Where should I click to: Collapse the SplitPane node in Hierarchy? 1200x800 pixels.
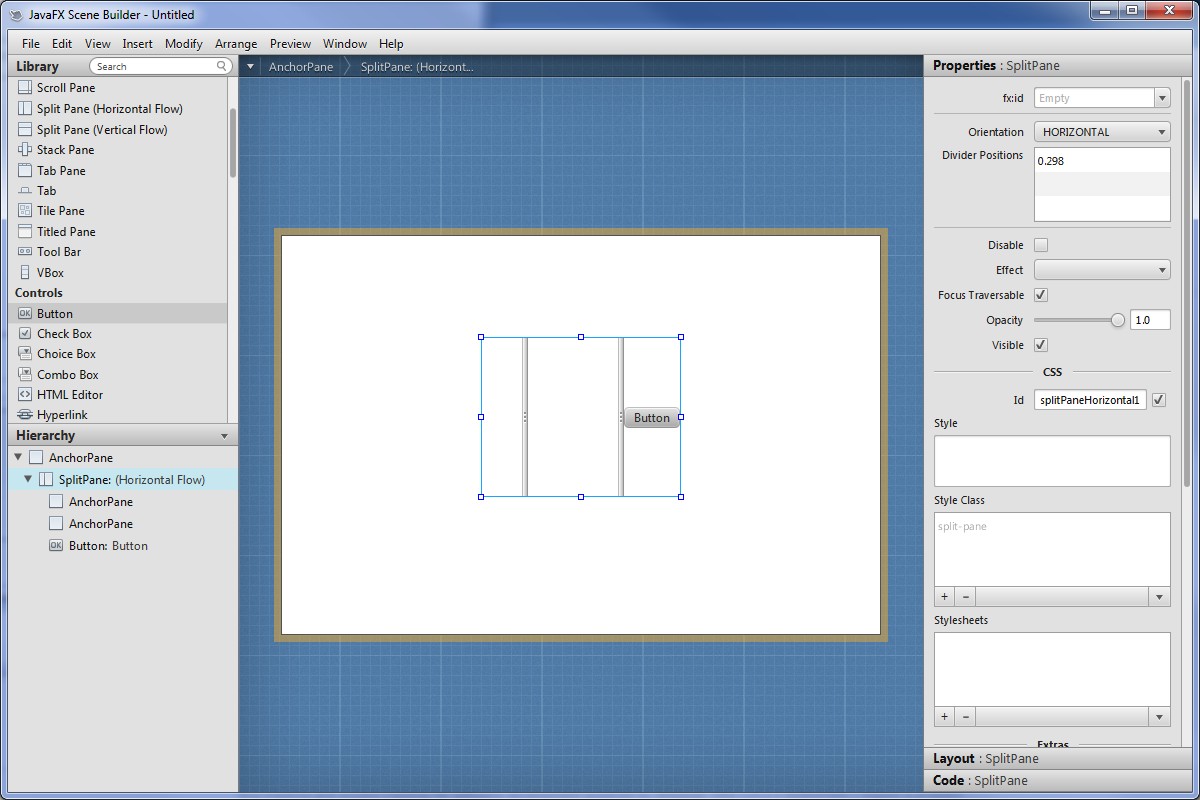coord(28,480)
